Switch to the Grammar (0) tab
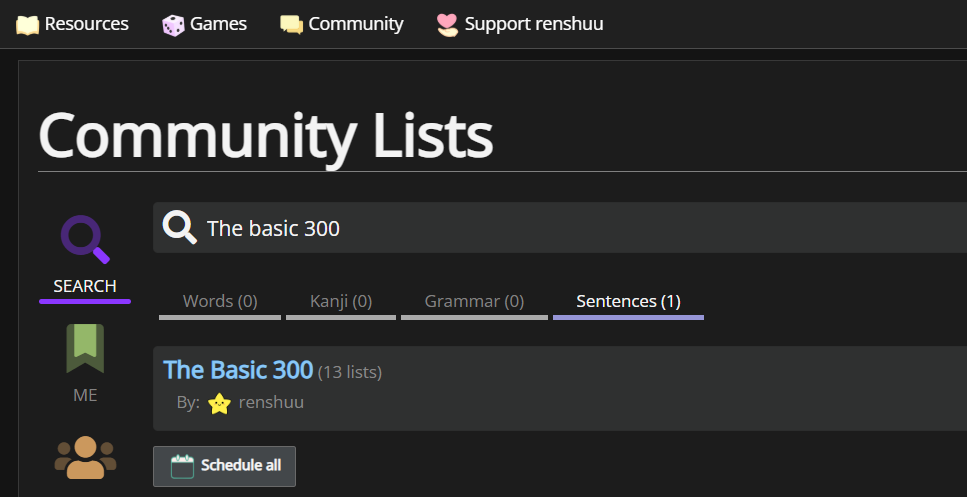This screenshot has height=497, width=967. pos(474,304)
